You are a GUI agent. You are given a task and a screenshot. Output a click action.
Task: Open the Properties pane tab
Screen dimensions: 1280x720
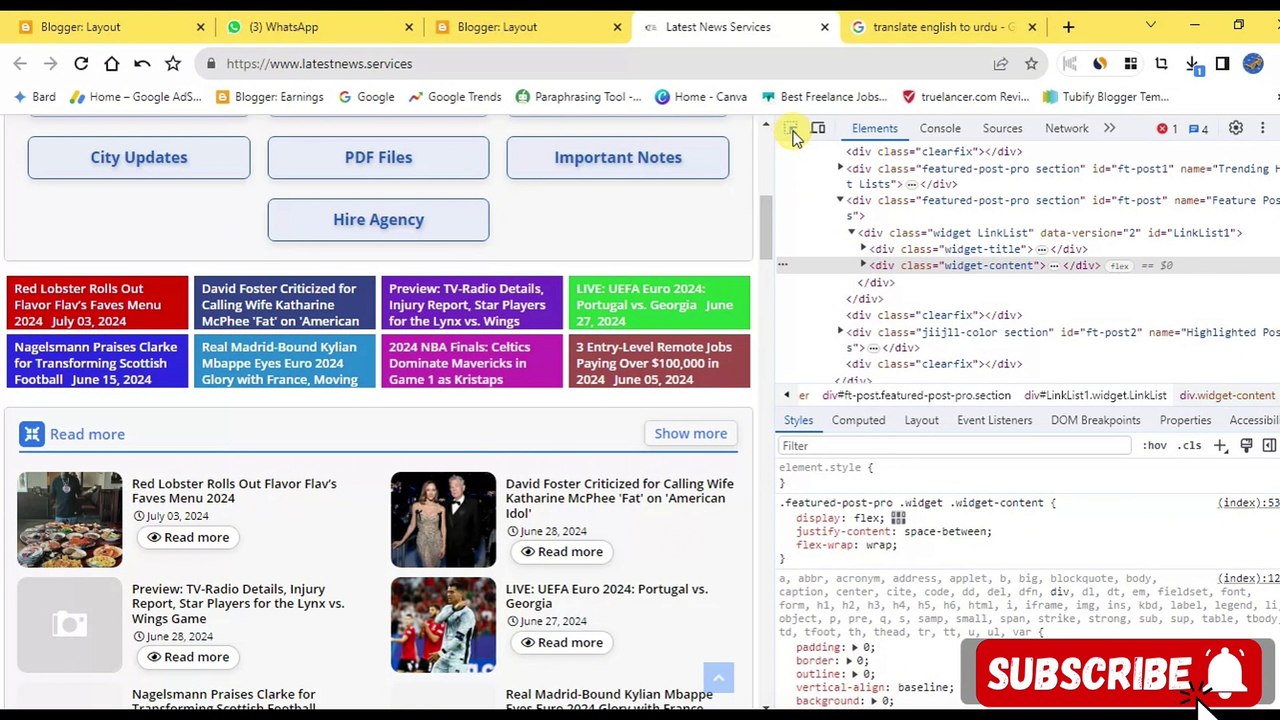[1186, 421]
